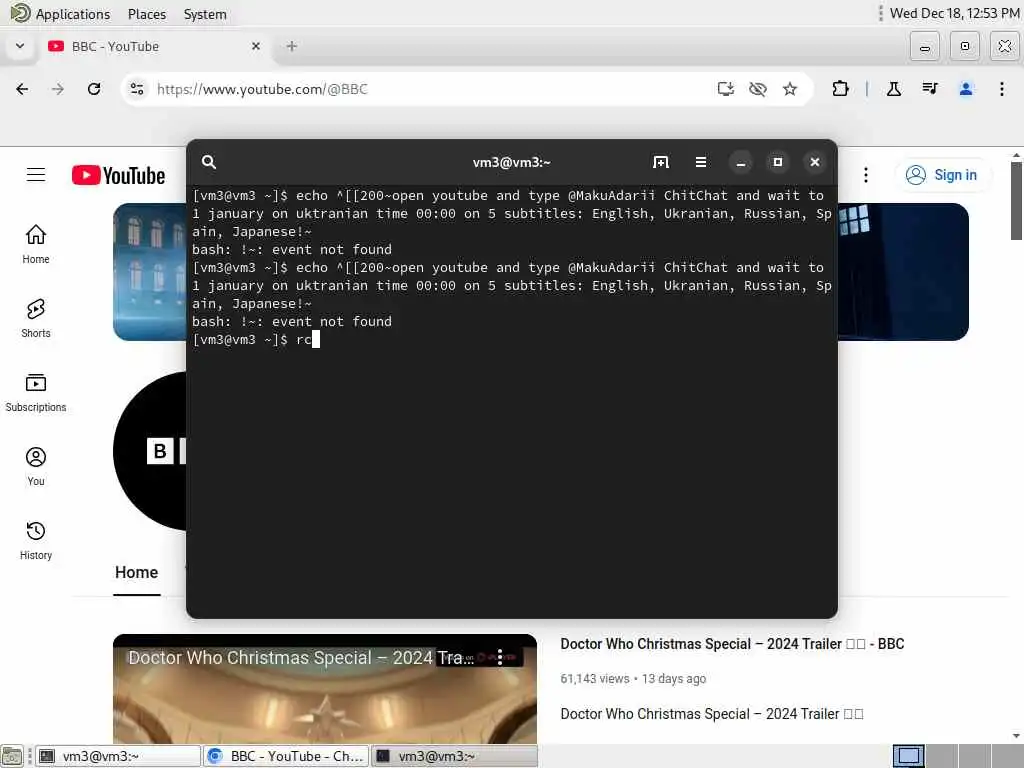Maximize the terminal window
The height and width of the screenshot is (768, 1024).
pos(778,162)
